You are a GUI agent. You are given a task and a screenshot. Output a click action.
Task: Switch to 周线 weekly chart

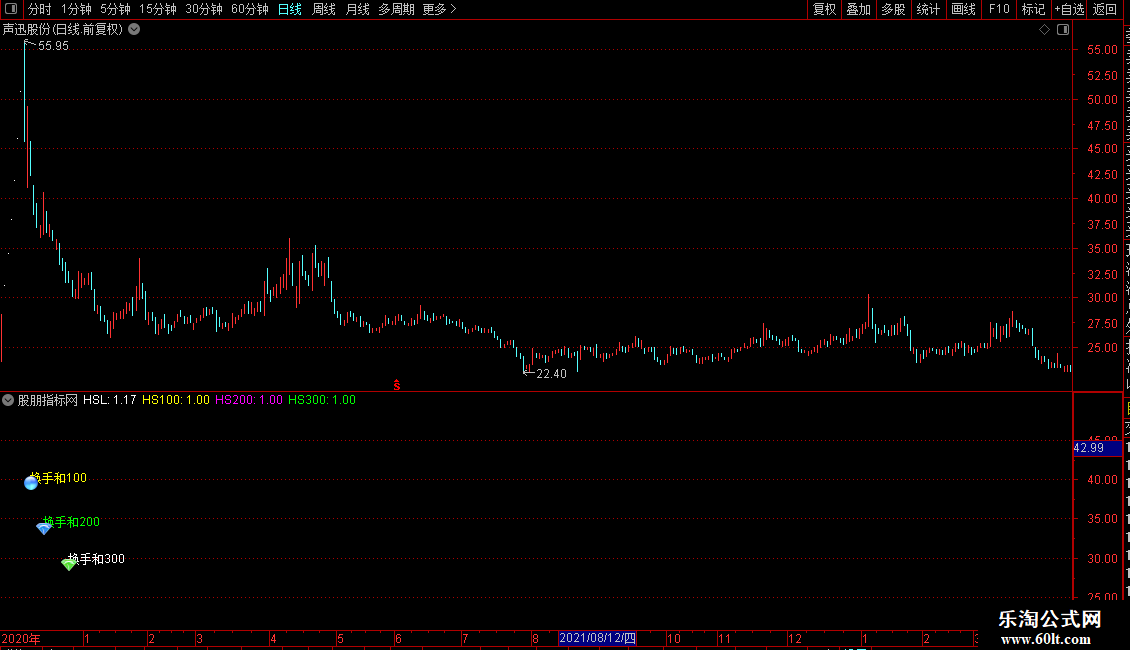(x=324, y=9)
